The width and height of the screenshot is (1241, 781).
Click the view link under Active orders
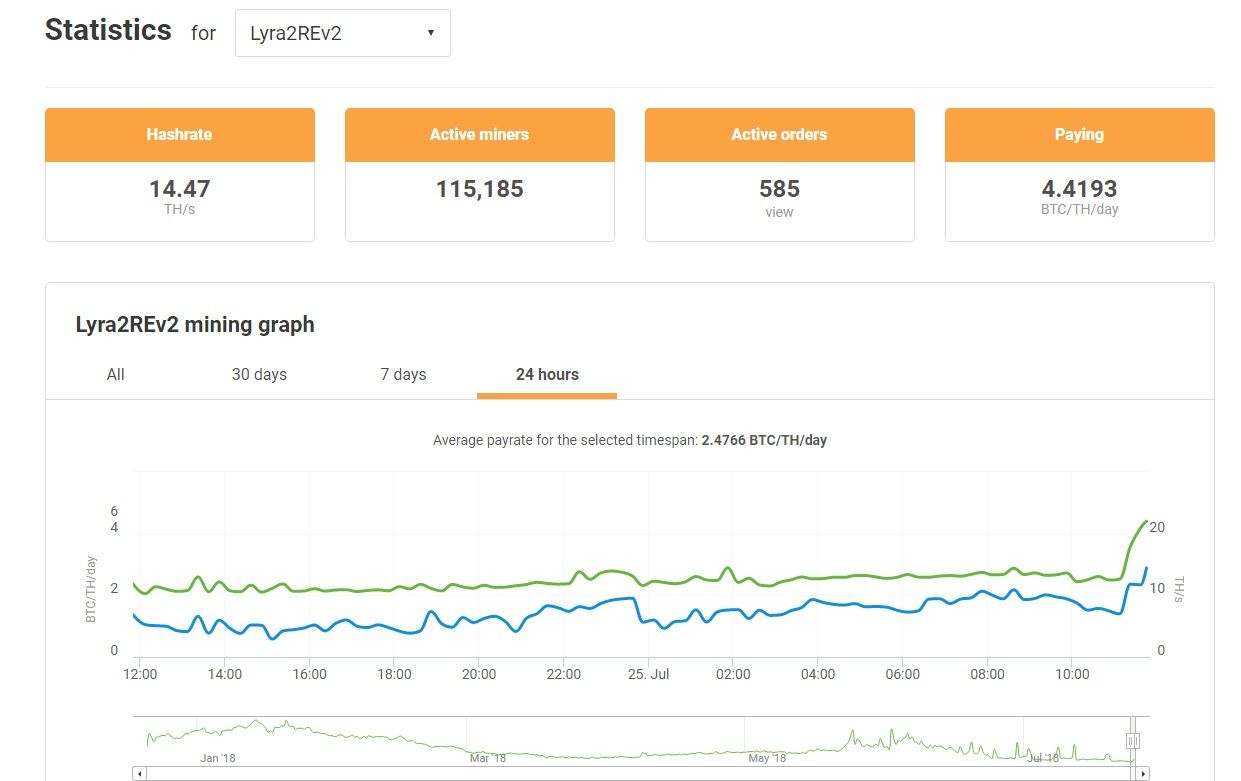(779, 212)
